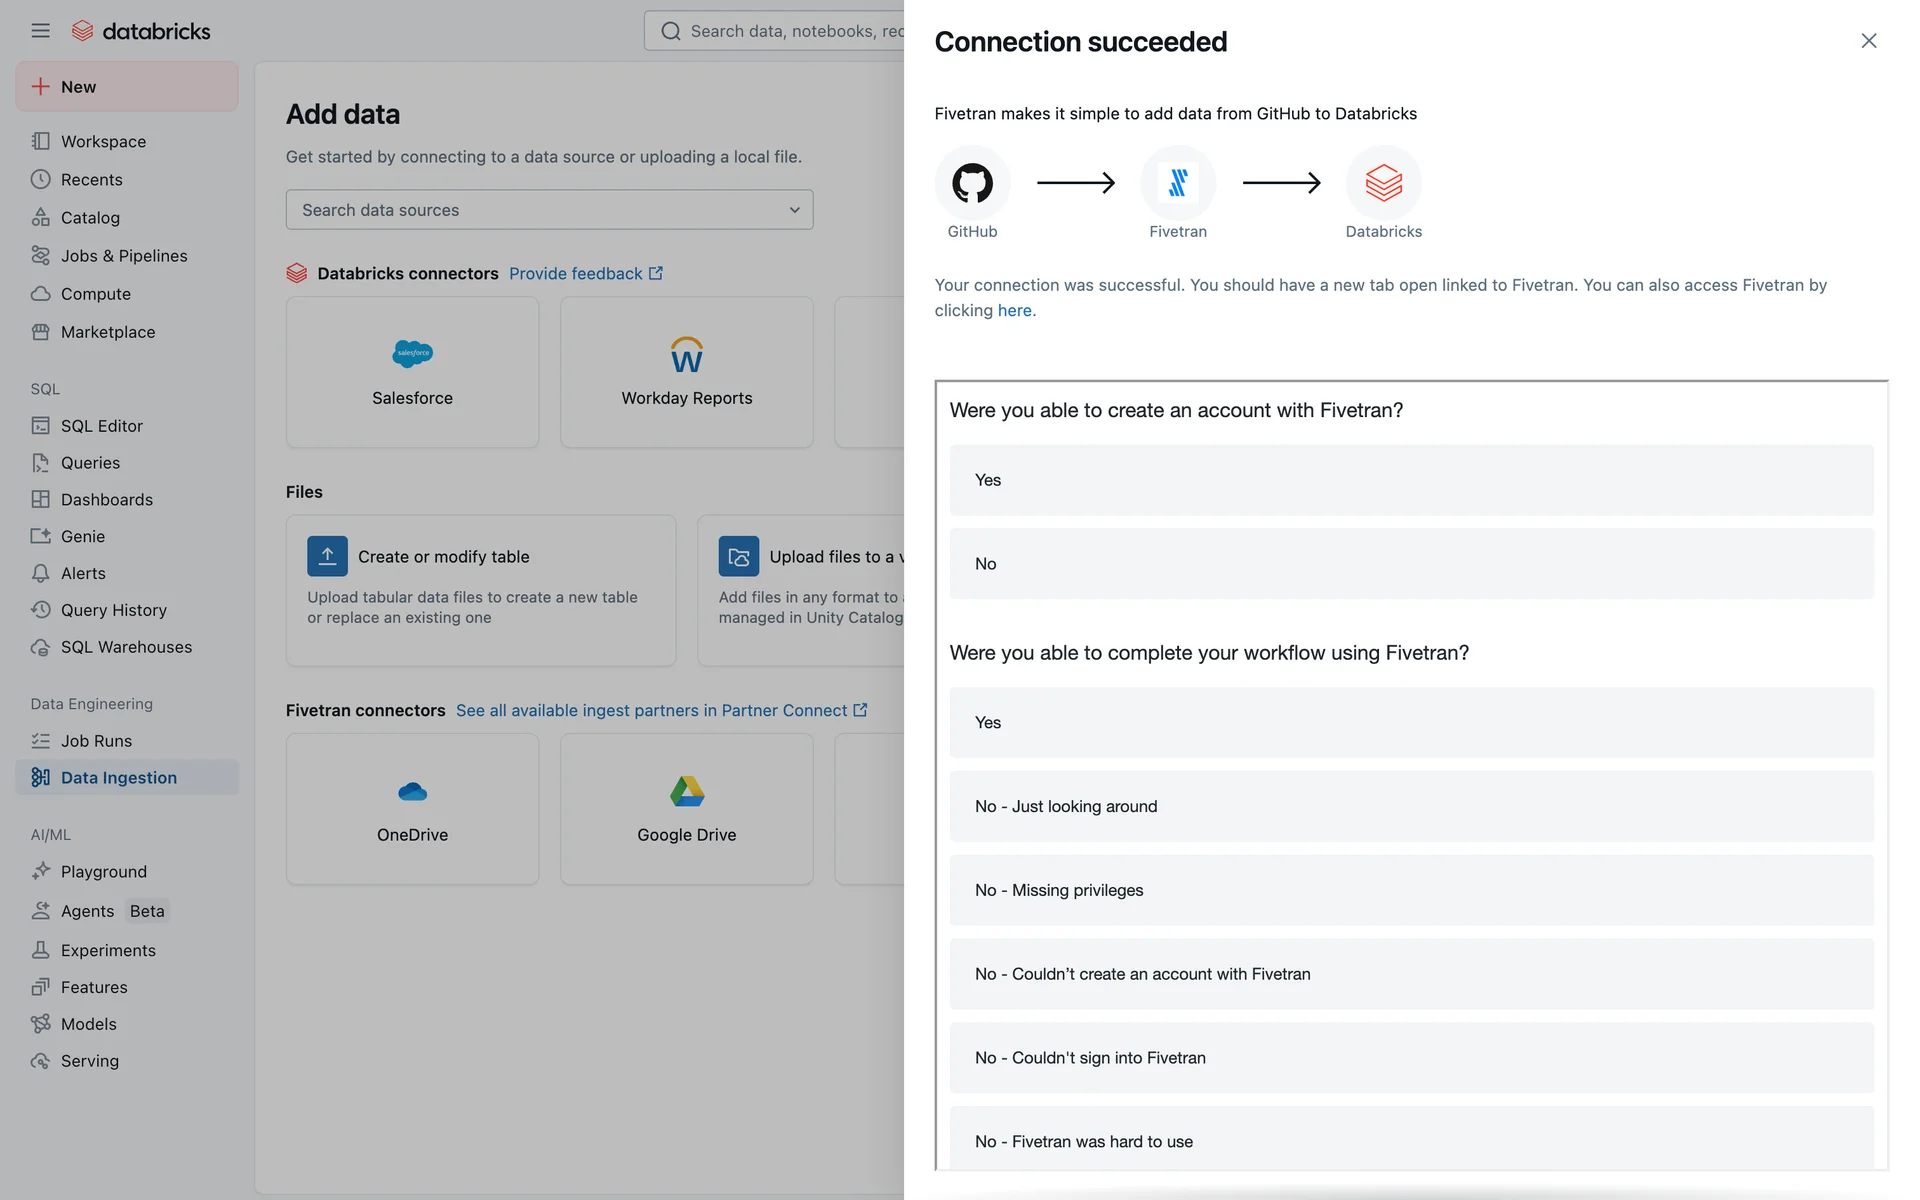Viewport: 1920px width, 1200px height.
Task: Click the Fivetran logo icon
Action: click(1177, 183)
